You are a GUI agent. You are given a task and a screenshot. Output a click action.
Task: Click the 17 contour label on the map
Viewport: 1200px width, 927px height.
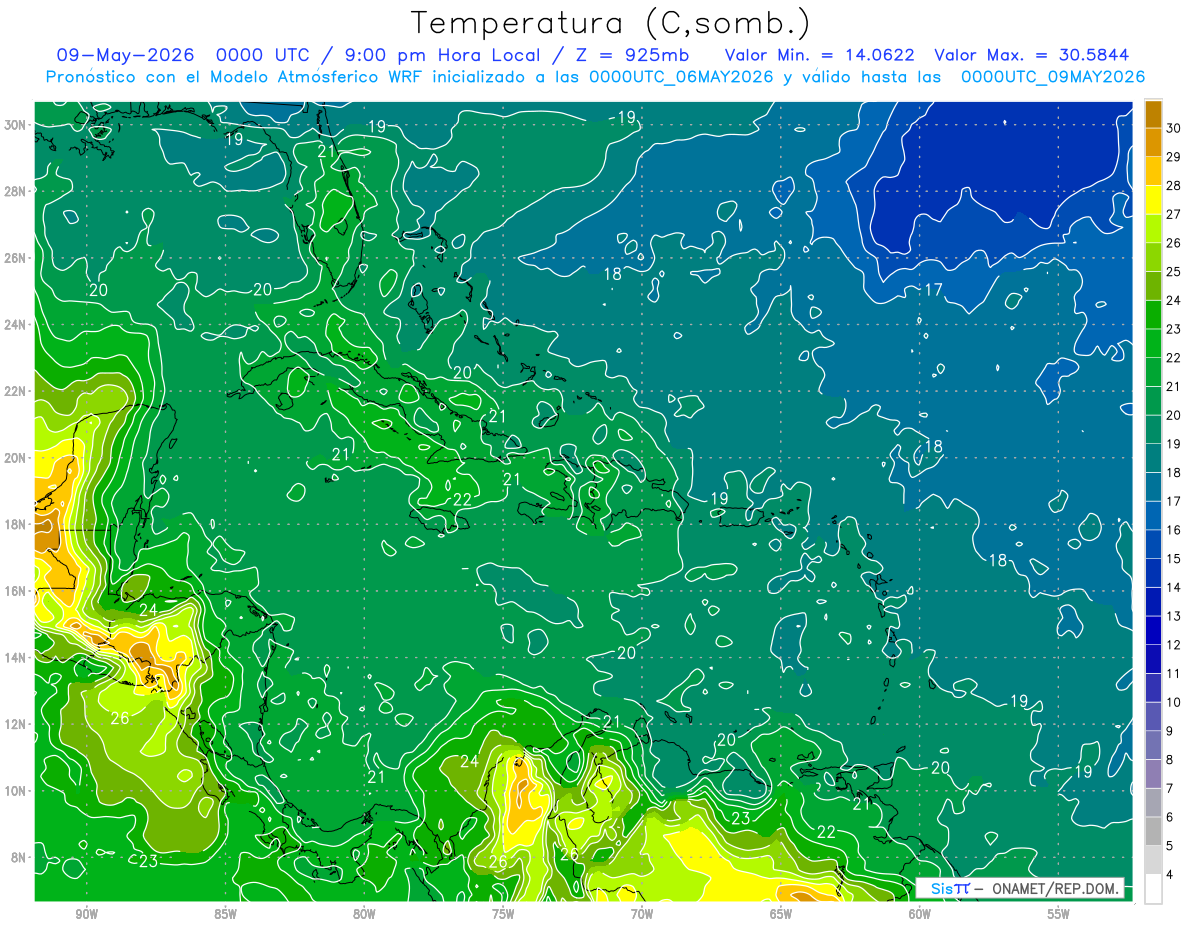click(933, 290)
